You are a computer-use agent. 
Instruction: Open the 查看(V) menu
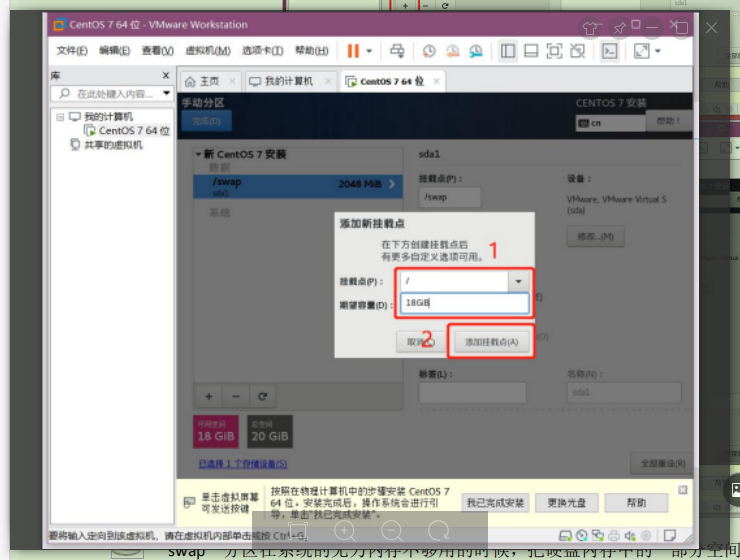(157, 50)
